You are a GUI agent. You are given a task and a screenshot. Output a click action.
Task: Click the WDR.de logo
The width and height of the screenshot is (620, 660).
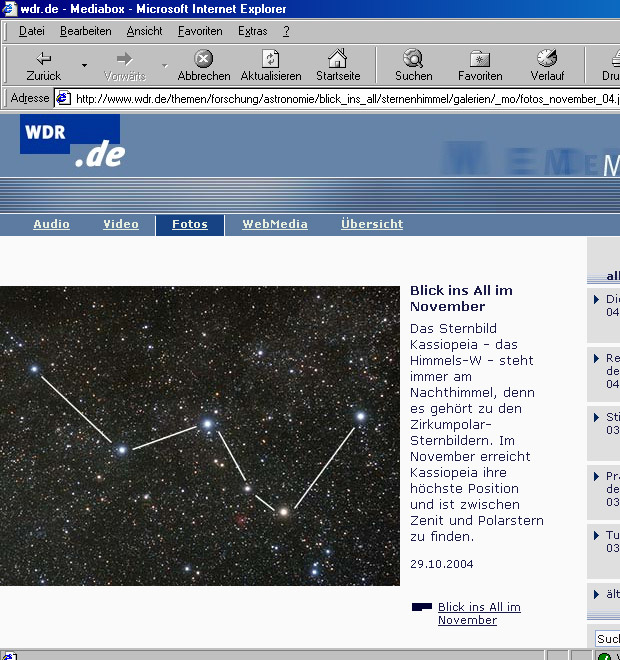click(x=72, y=141)
